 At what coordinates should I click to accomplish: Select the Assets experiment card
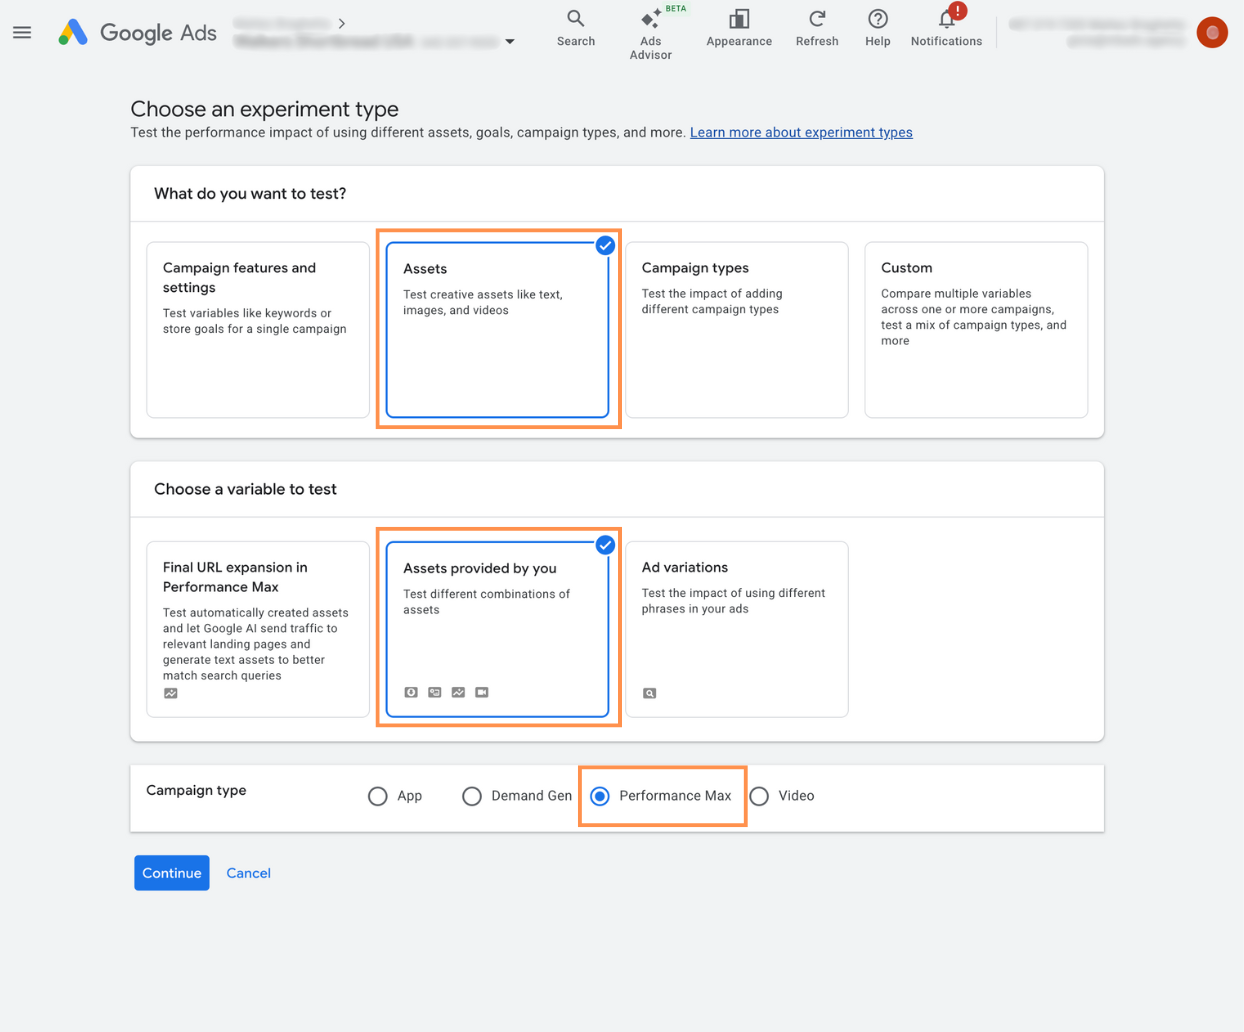point(498,330)
